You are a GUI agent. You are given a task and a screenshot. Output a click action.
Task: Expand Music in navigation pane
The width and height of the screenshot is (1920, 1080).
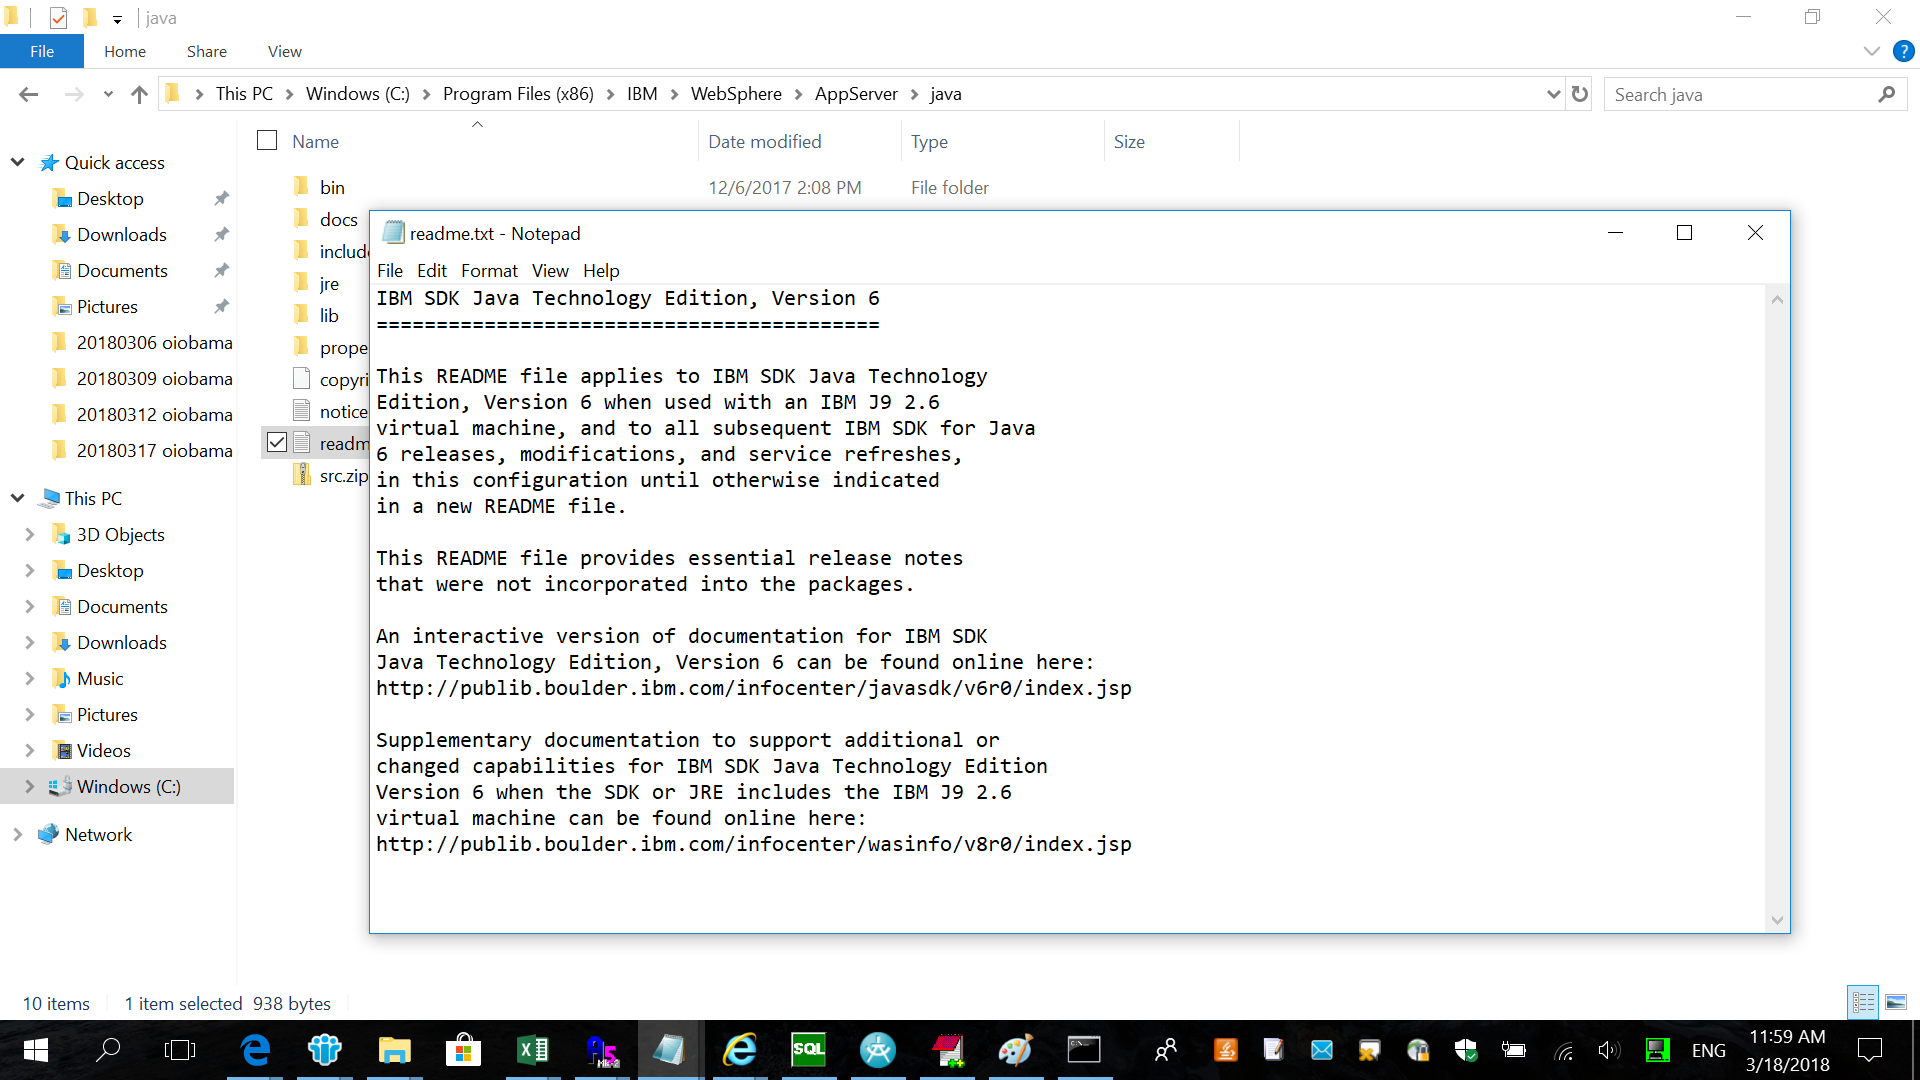29,678
